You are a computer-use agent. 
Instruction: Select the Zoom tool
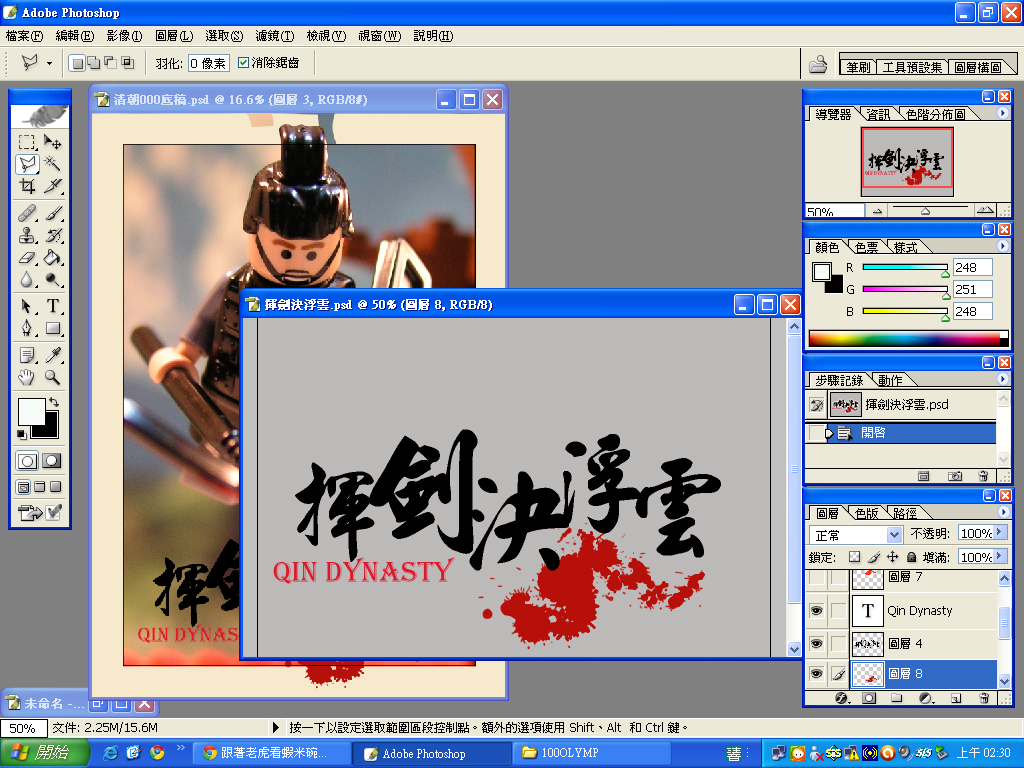pos(52,377)
